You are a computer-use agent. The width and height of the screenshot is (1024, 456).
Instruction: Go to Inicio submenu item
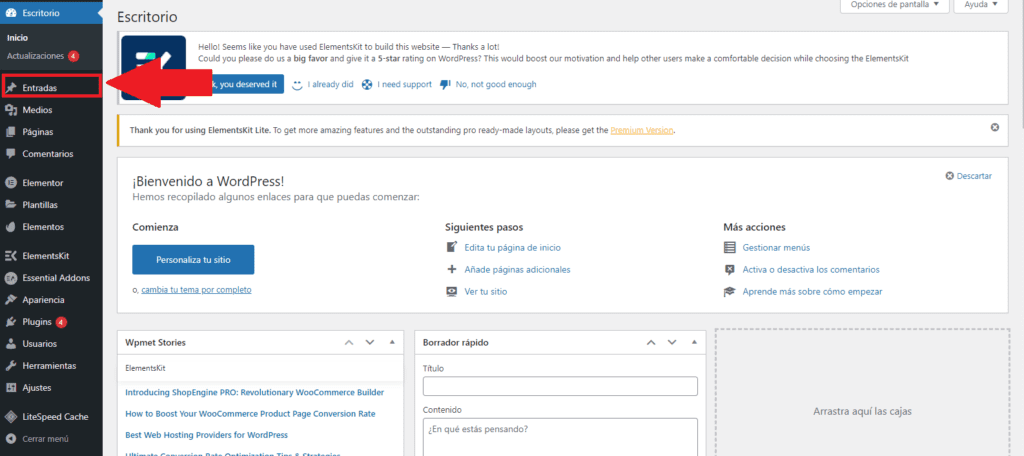point(17,38)
